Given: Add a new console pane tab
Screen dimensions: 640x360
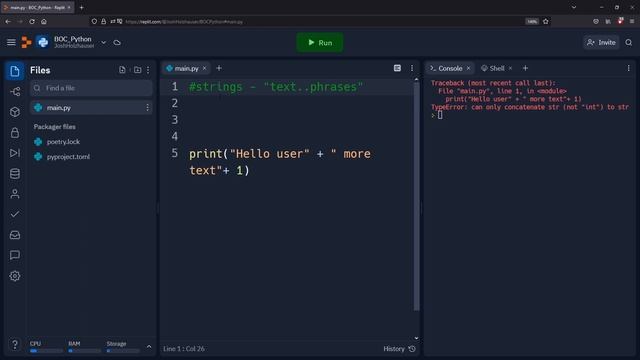Looking at the screenshot, I should (x=525, y=68).
